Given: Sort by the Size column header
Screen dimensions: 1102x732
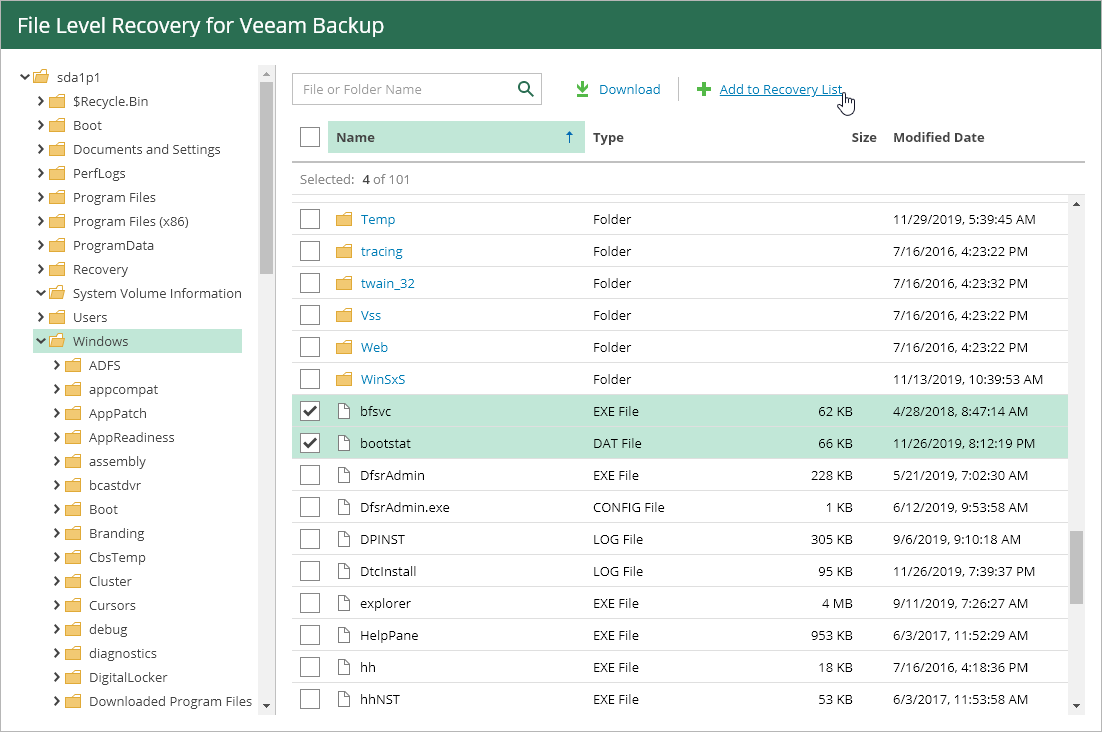Looking at the screenshot, I should click(x=864, y=138).
